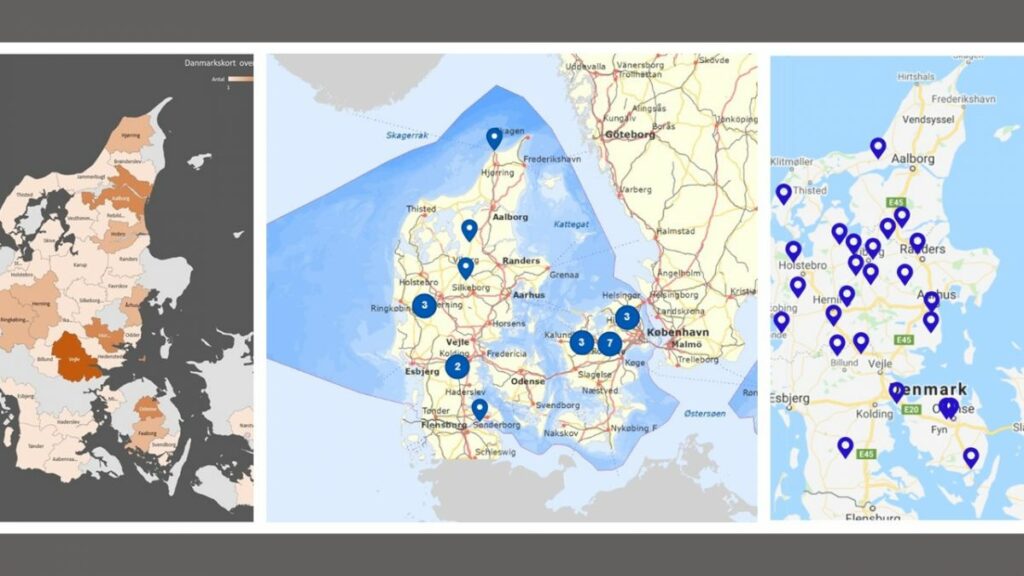Click the Göteborg city label
This screenshot has height=576, width=1024.
pyautogui.click(x=630, y=132)
